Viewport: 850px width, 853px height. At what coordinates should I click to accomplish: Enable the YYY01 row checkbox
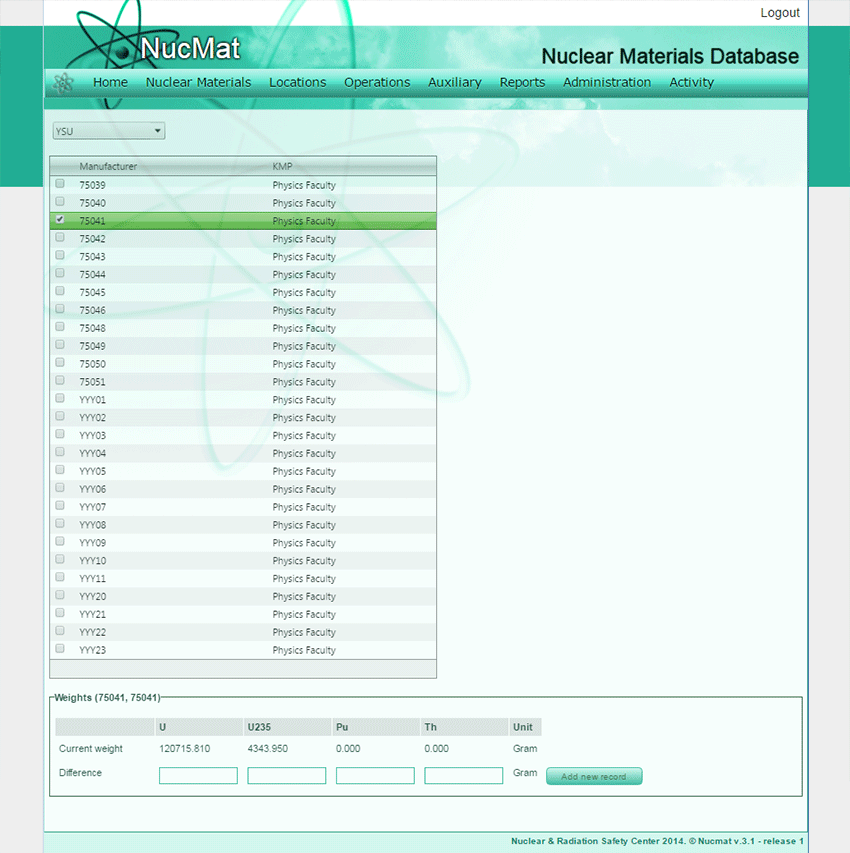(x=60, y=399)
